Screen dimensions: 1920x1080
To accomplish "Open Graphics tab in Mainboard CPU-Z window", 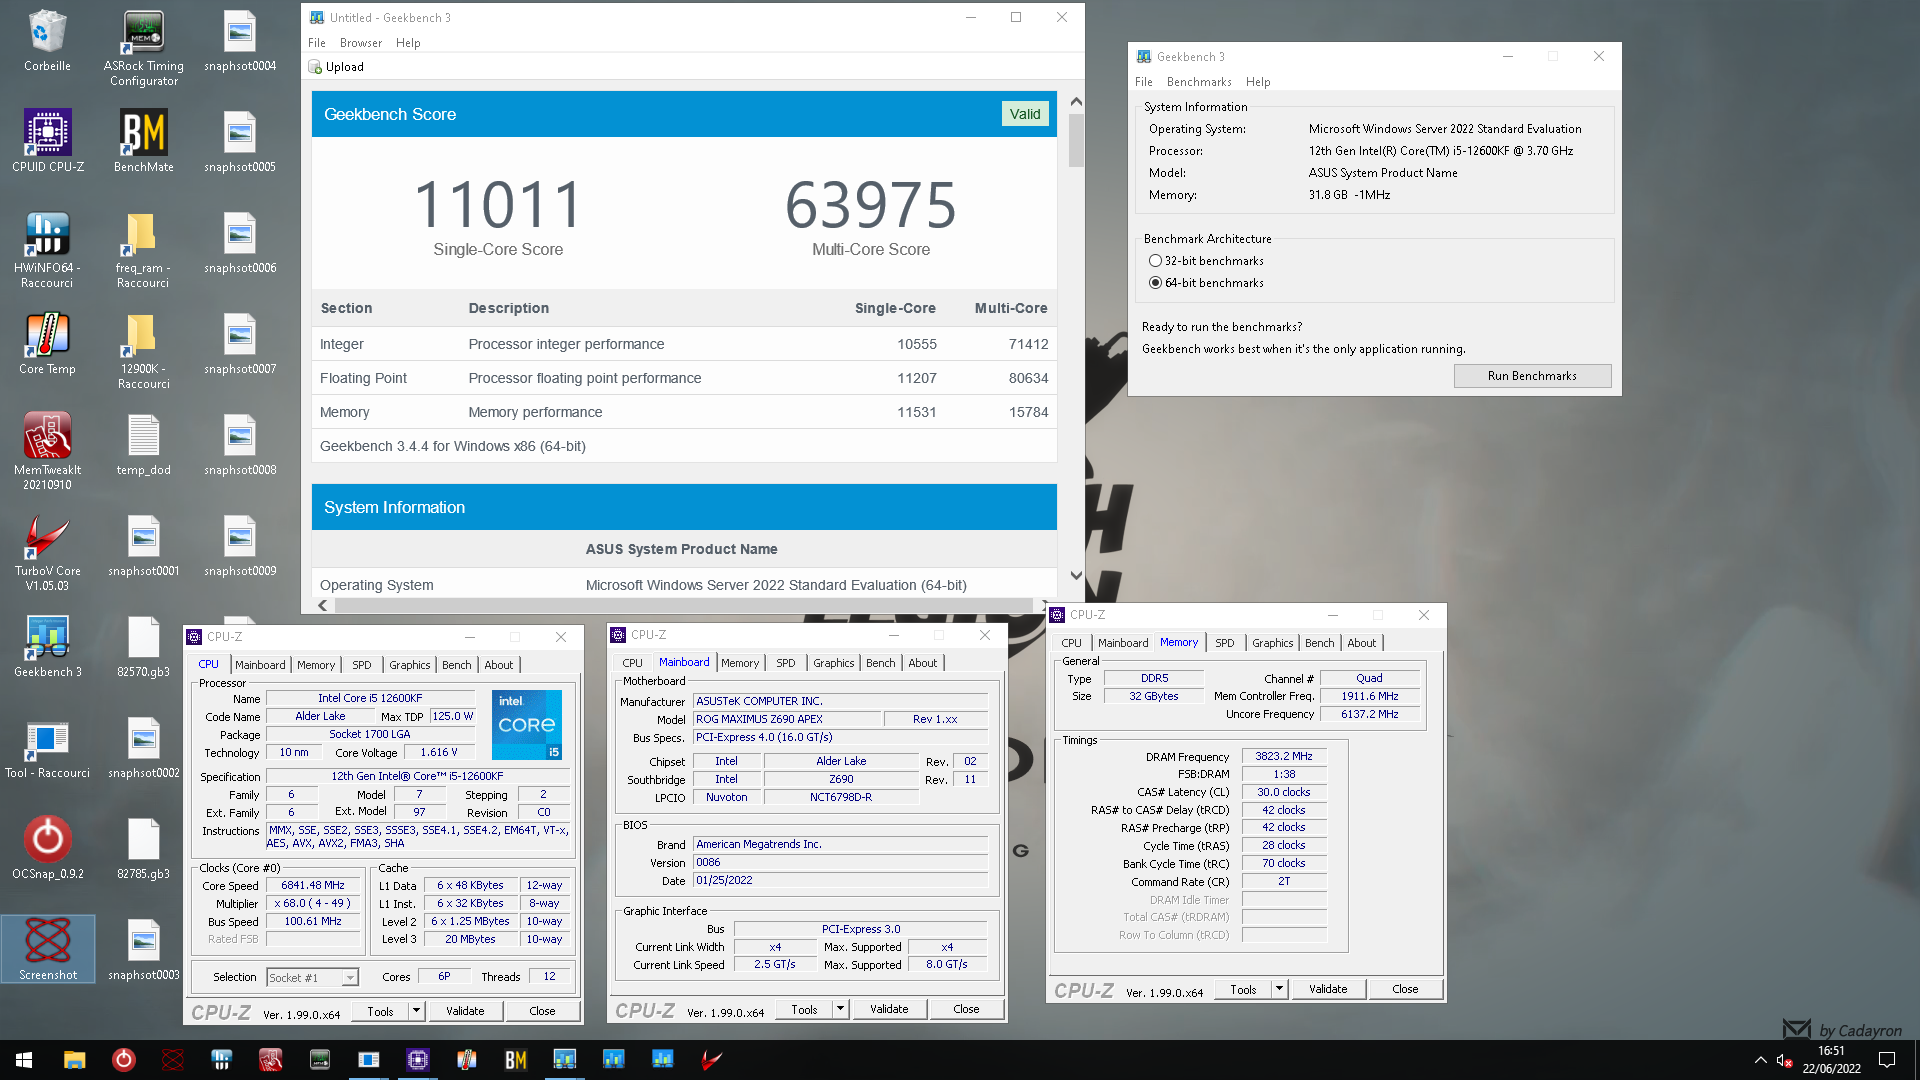I will click(833, 663).
